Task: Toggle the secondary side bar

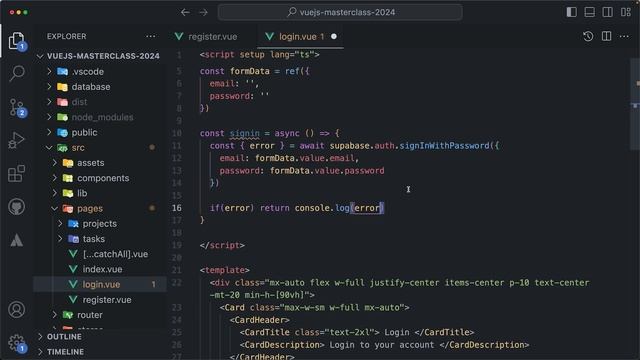Action: (x=607, y=12)
